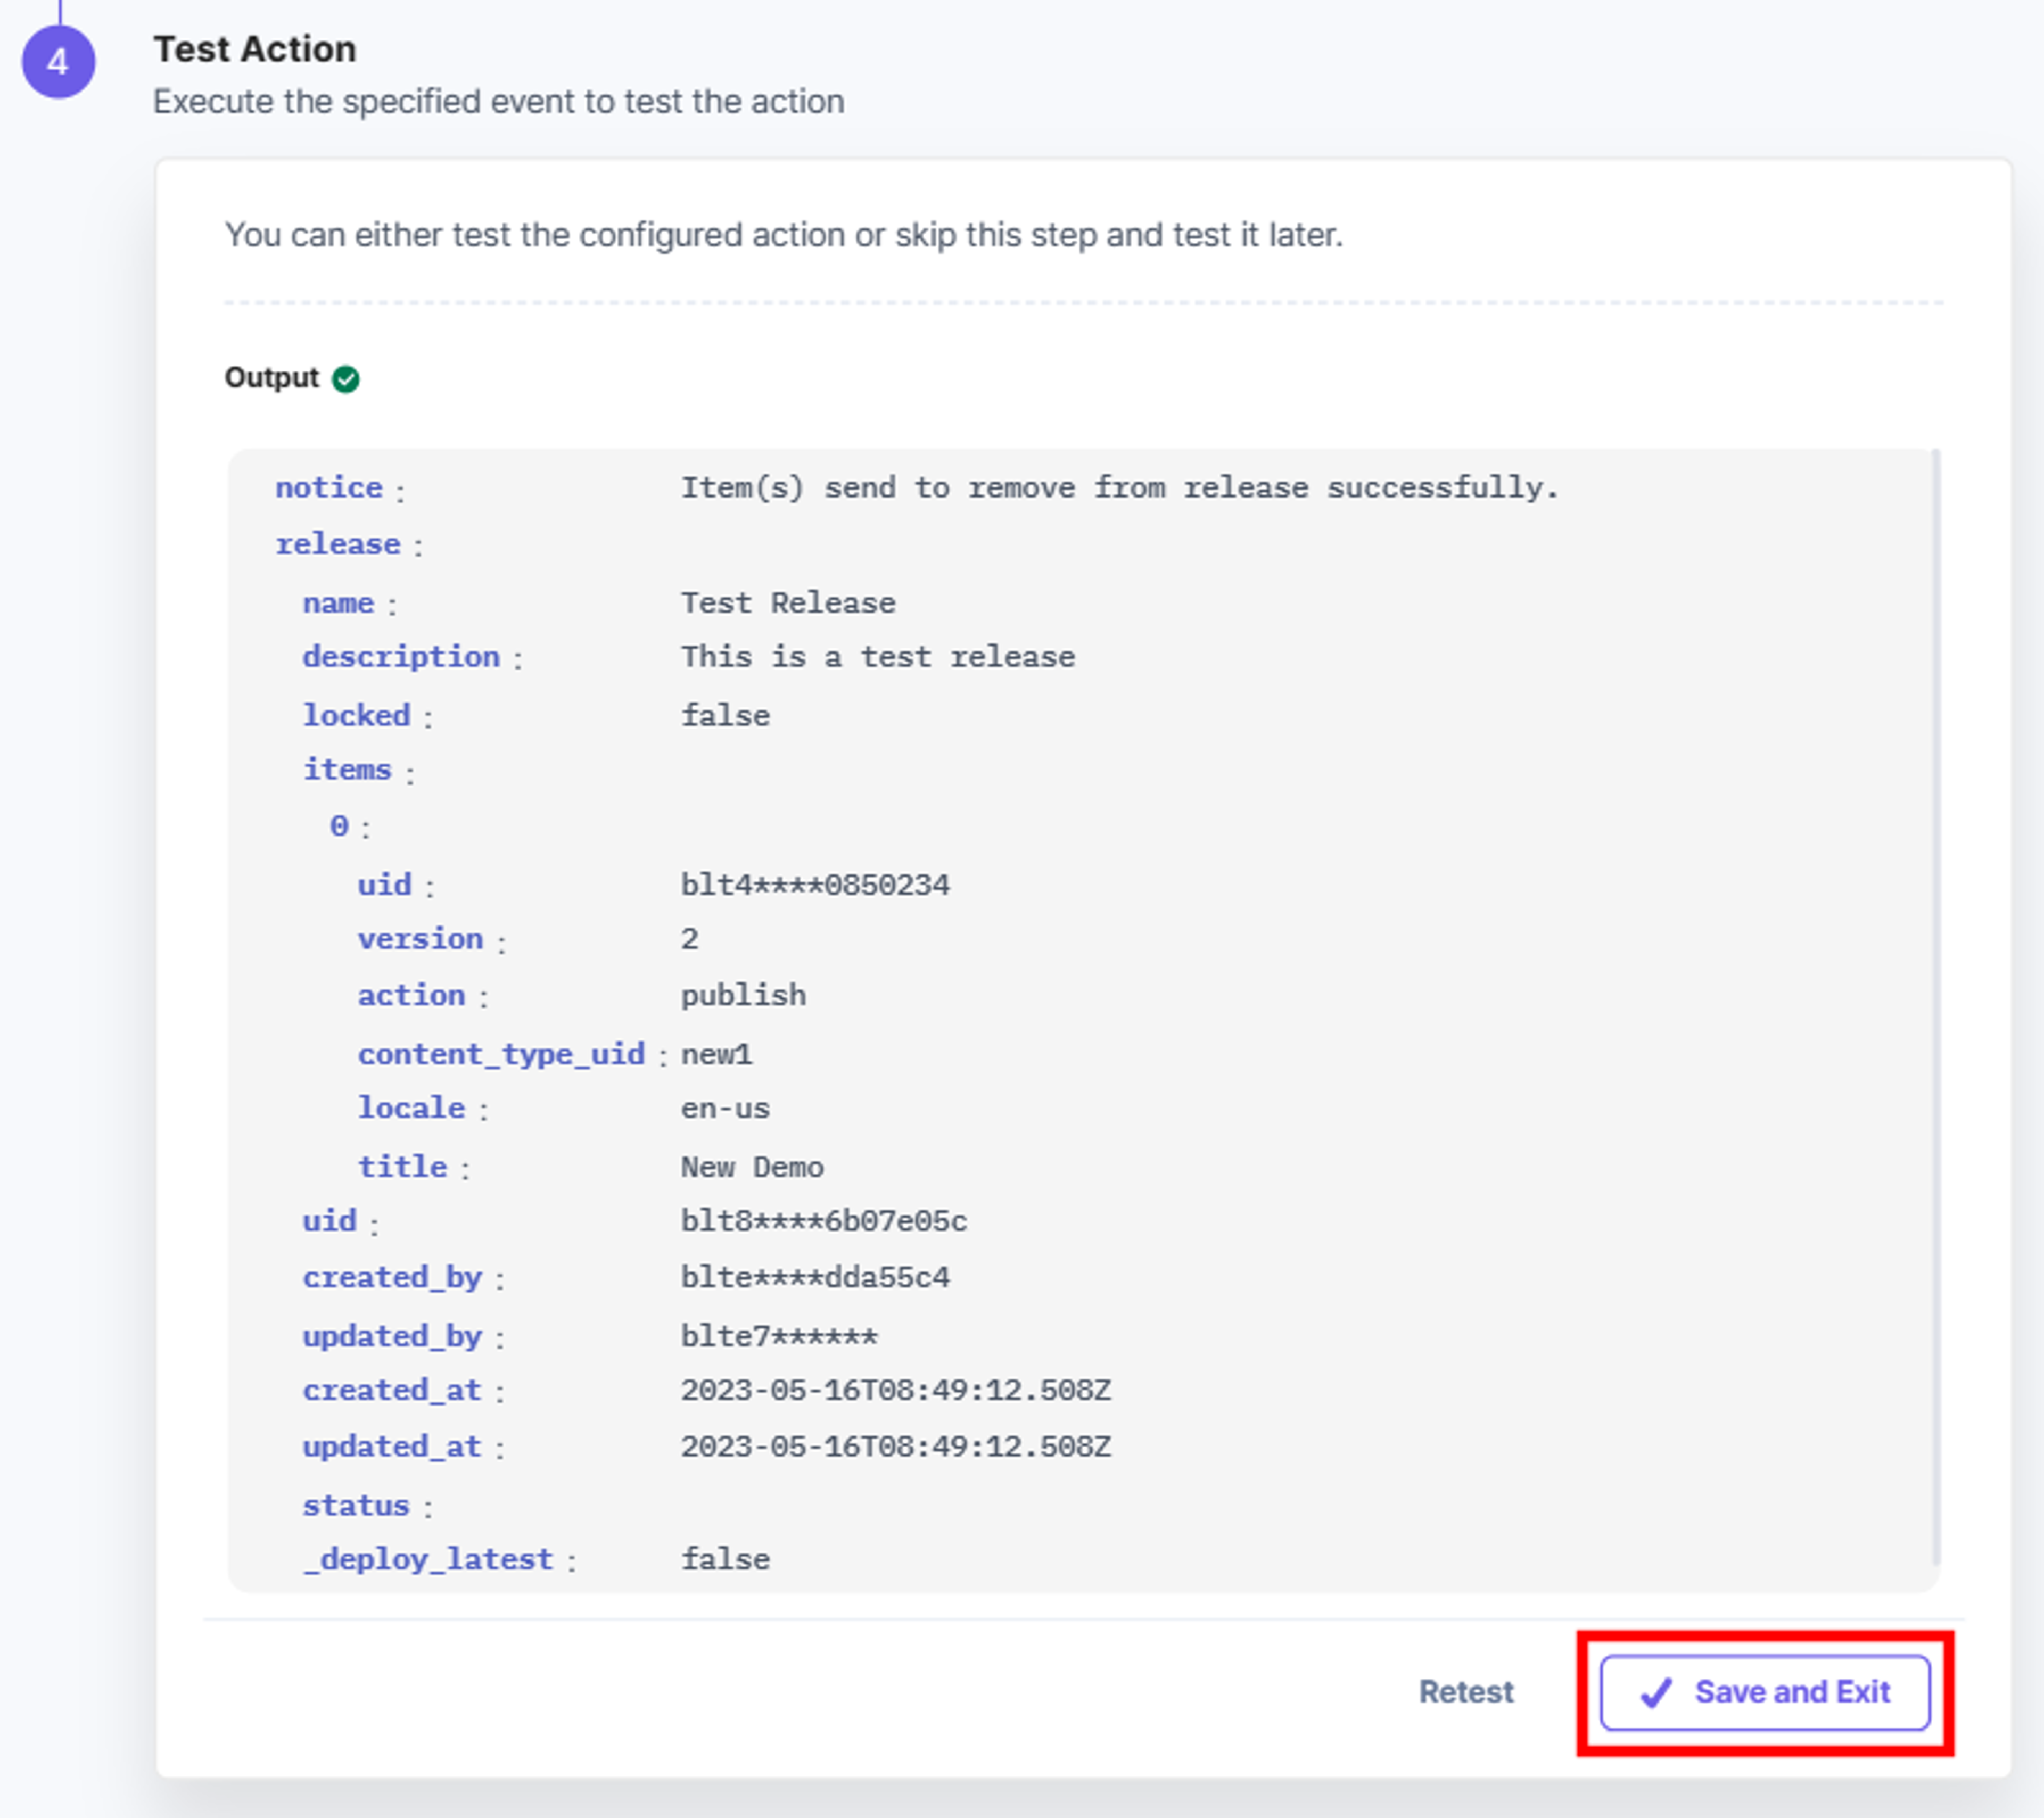Viewport: 2044px width, 1818px height.
Task: Click the step 4 circle badge
Action: point(58,62)
